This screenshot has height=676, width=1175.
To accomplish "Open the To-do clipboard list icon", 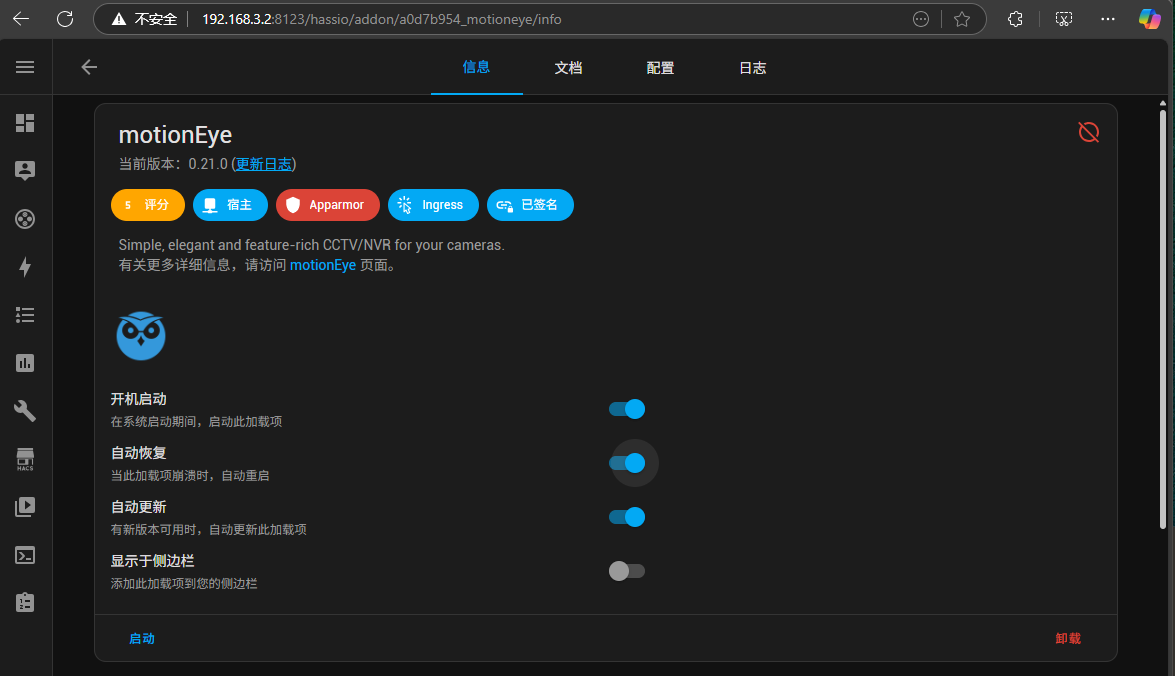I will tap(25, 602).
